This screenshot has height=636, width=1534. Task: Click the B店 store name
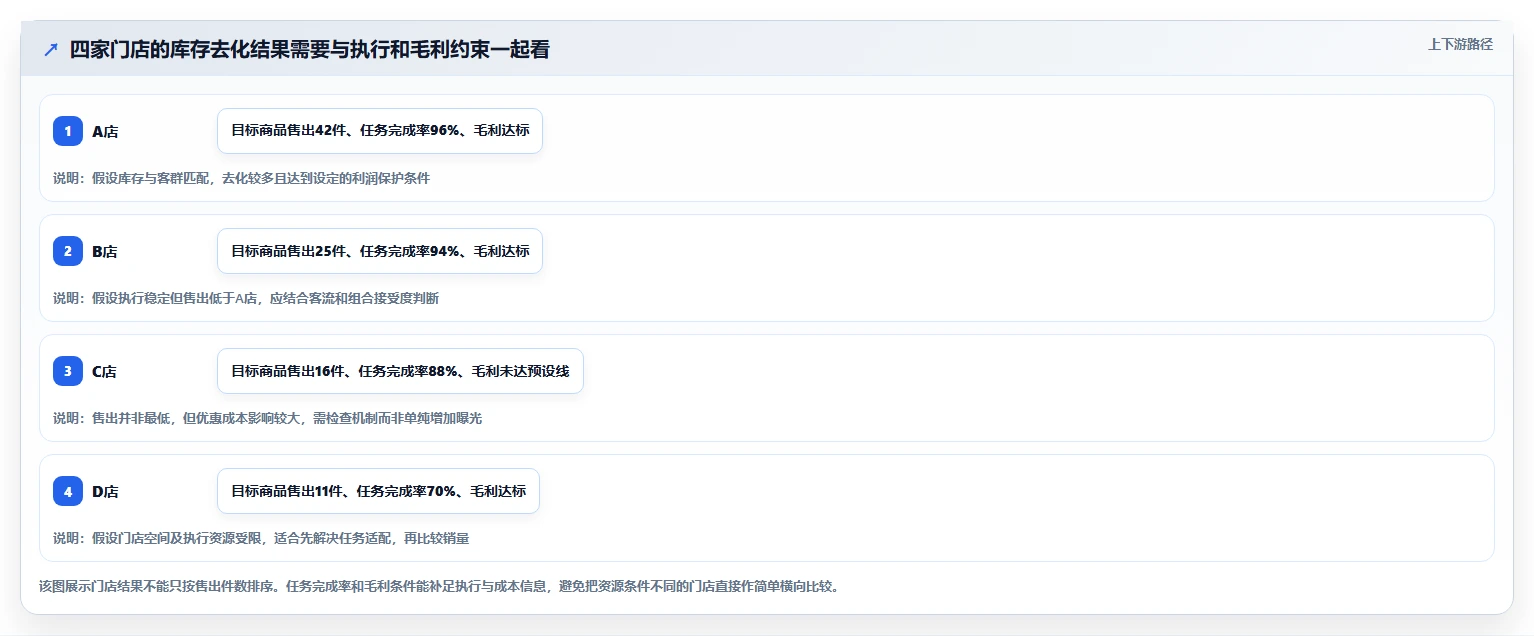click(105, 251)
